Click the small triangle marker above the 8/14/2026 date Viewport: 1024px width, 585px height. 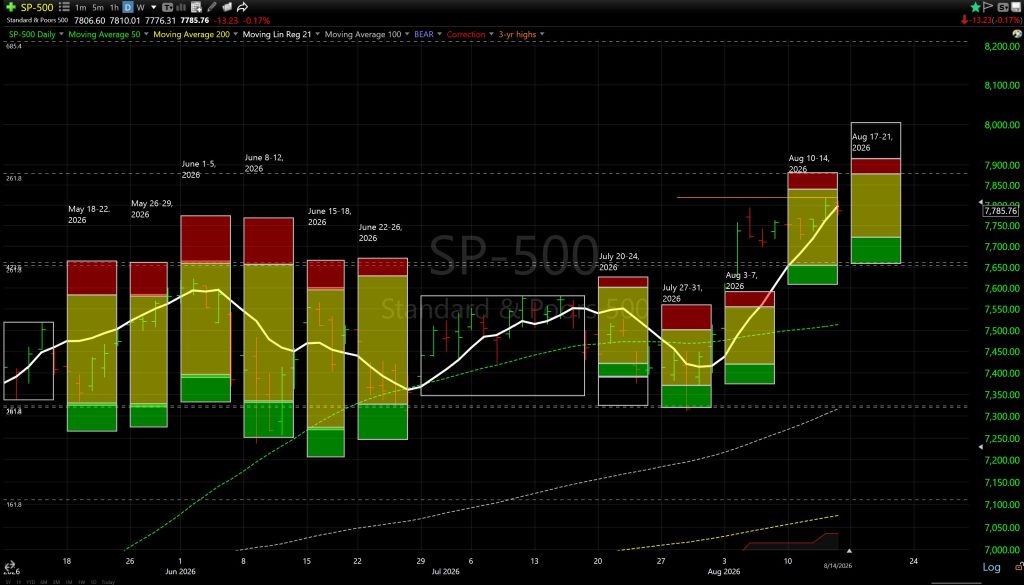[x=849, y=552]
